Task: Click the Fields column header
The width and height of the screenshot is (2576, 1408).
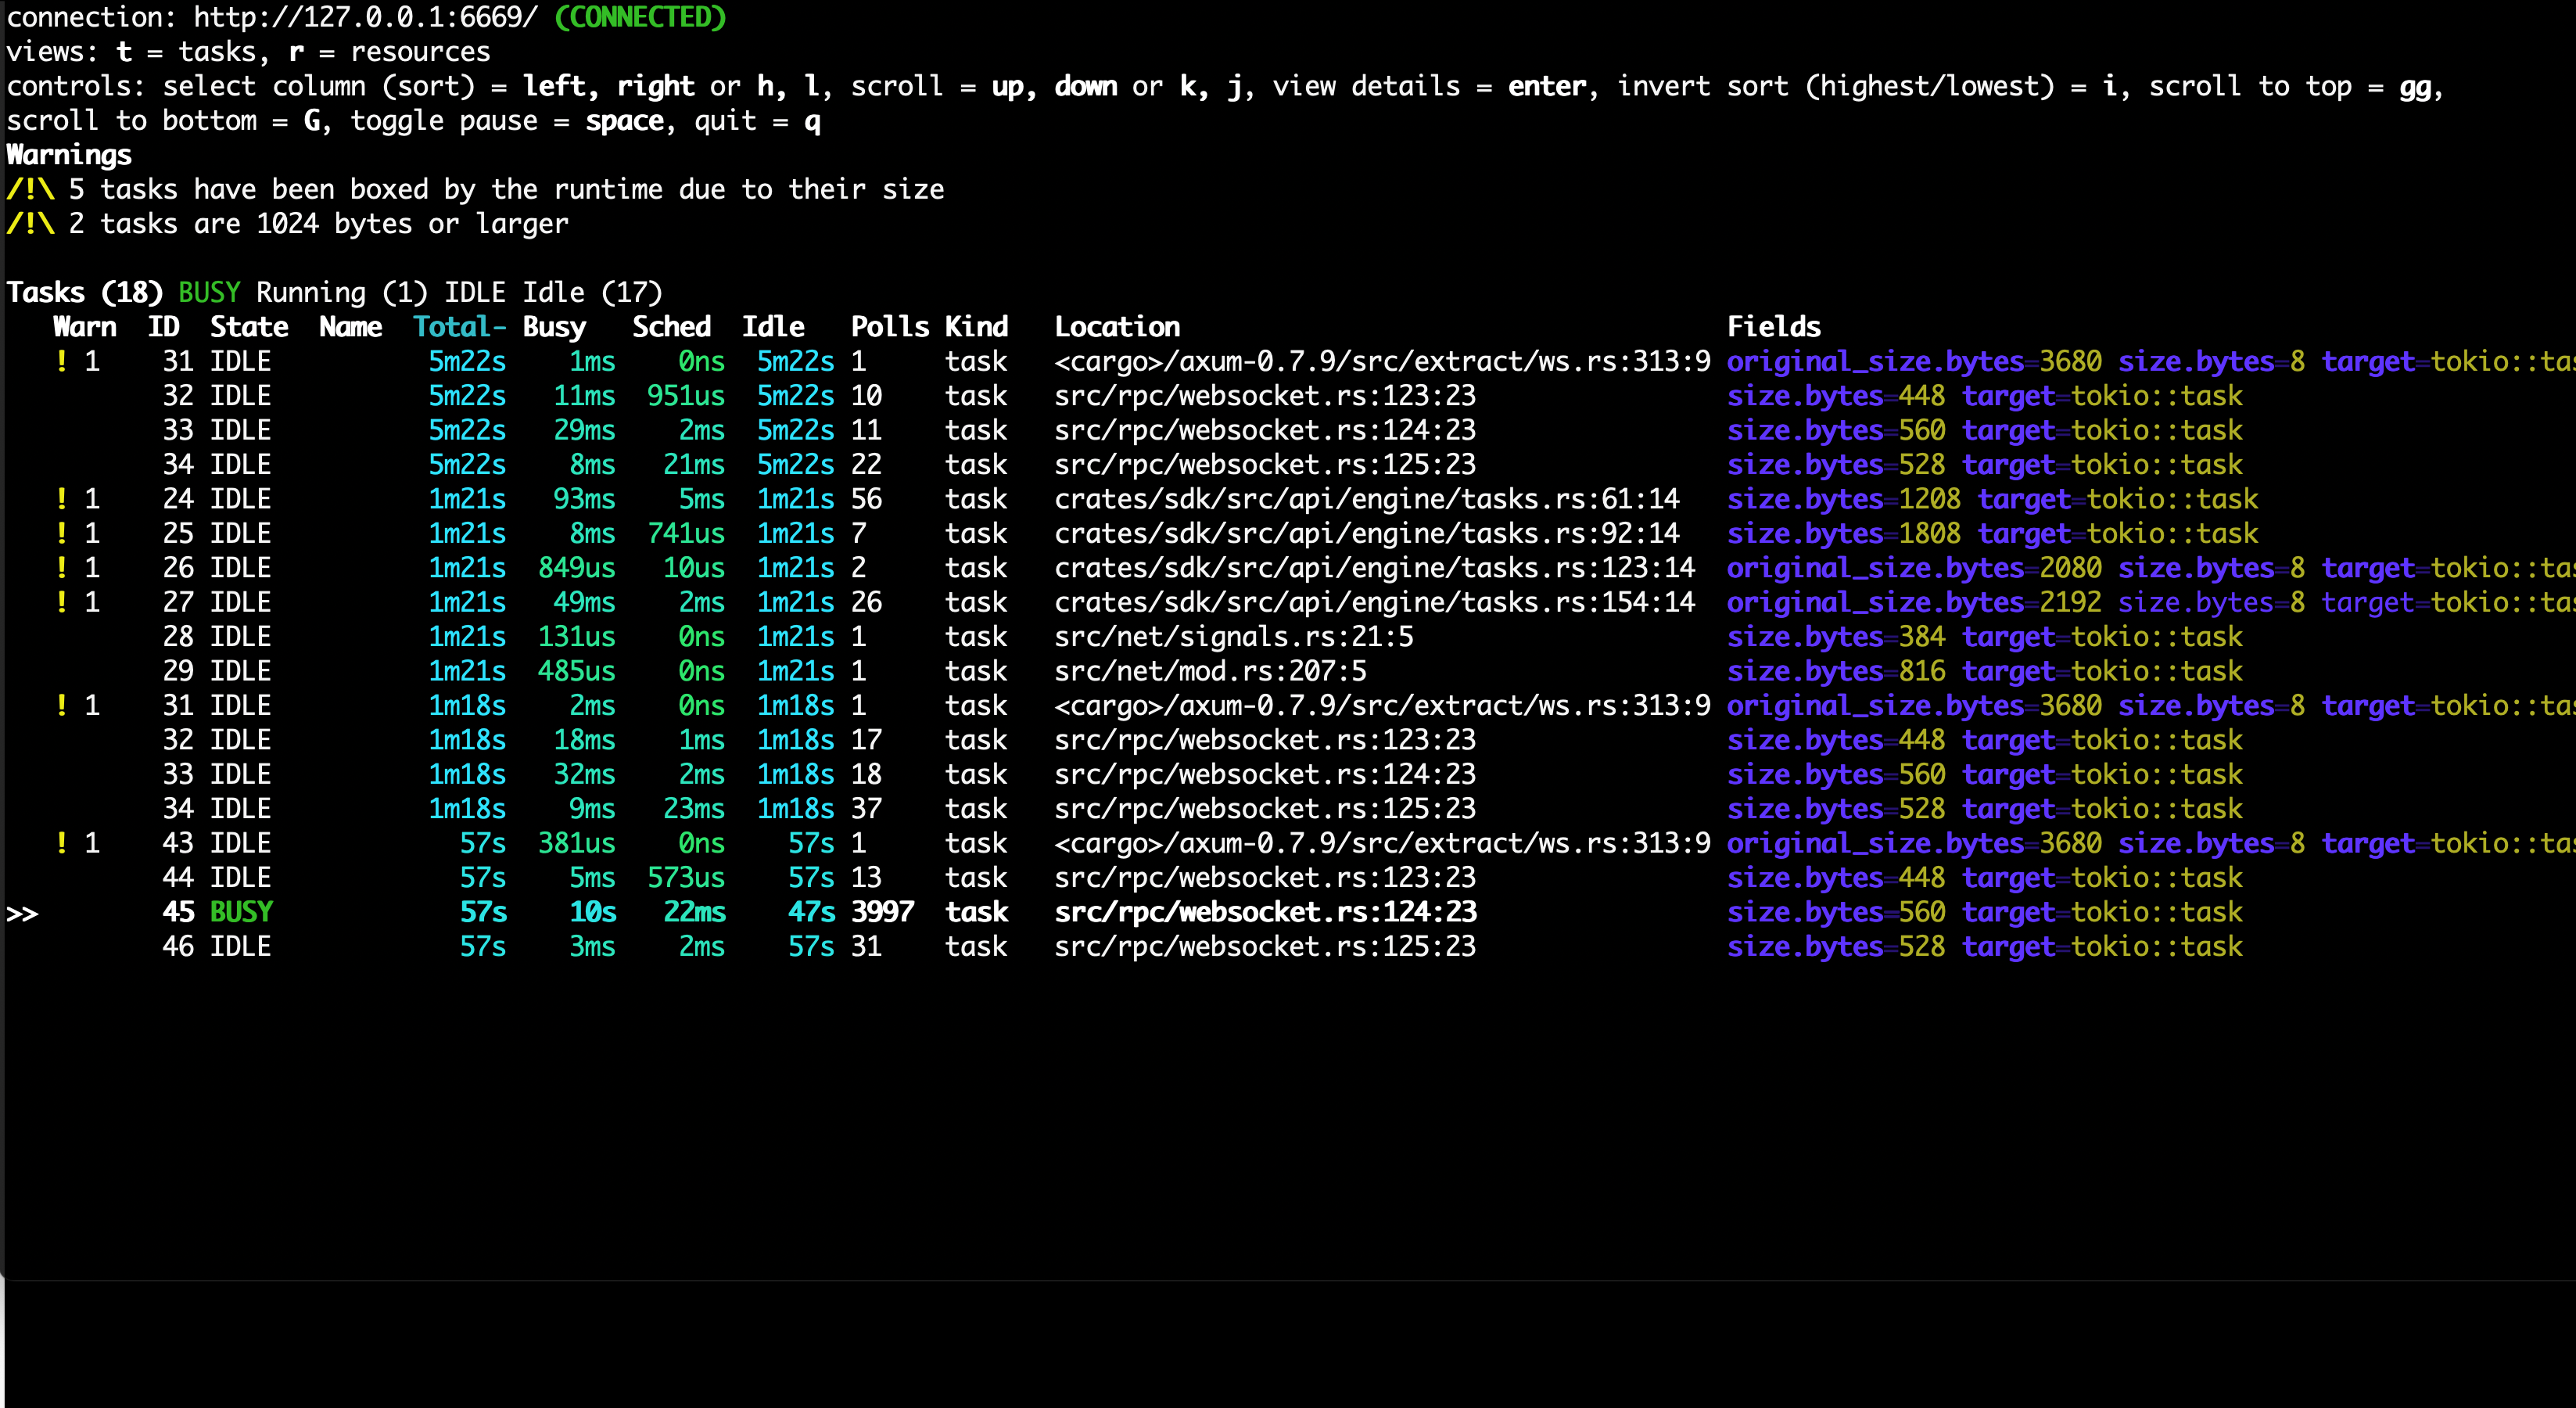Action: pos(1773,327)
